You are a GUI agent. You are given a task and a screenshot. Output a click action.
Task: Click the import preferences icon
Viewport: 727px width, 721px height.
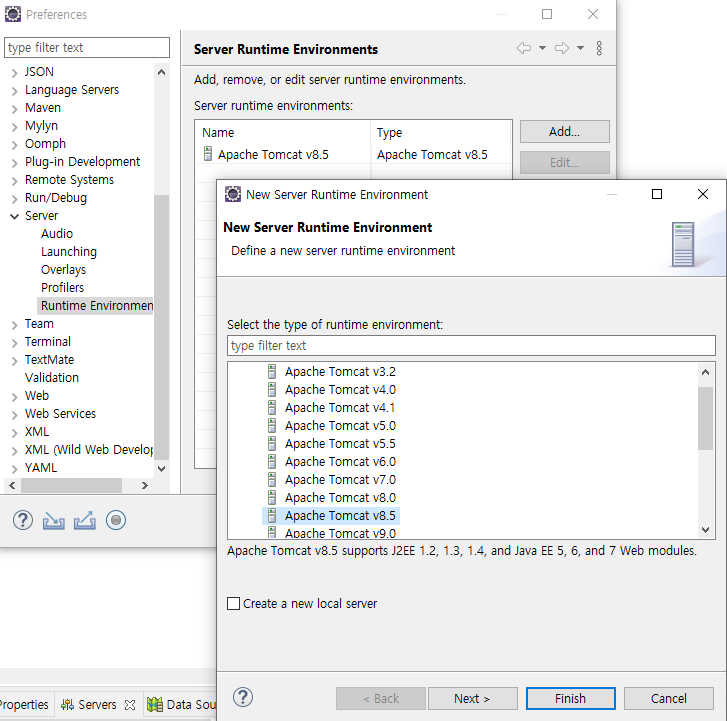coord(54,521)
